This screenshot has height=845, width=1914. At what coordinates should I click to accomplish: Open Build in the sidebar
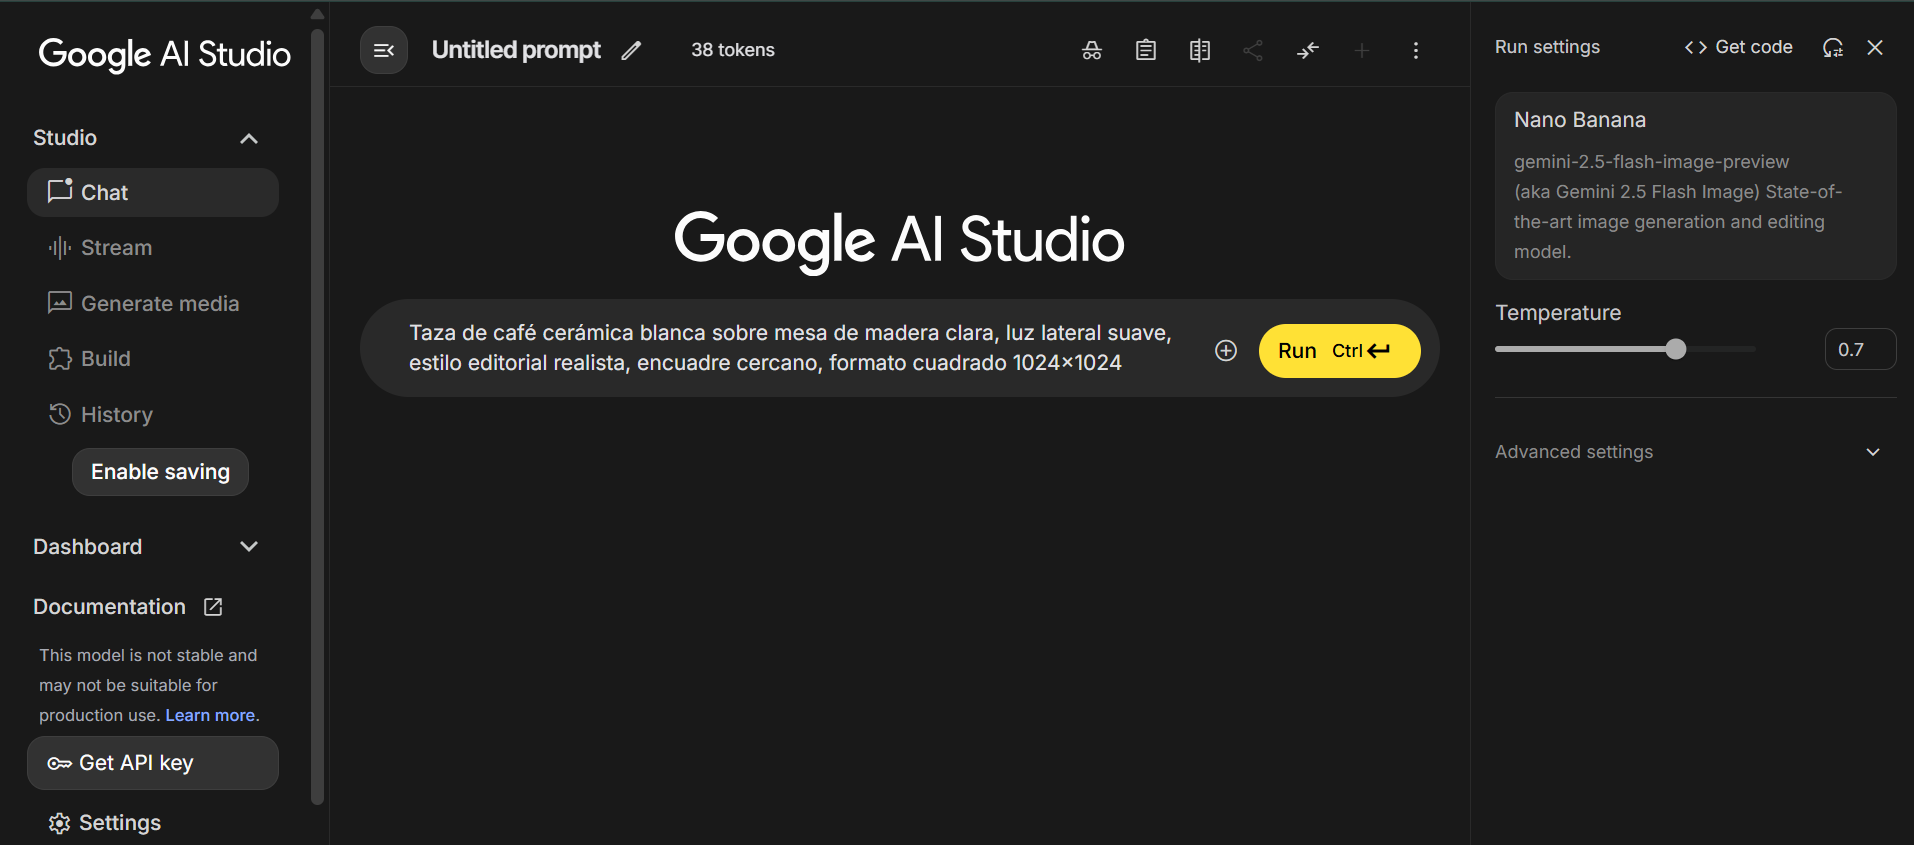tap(89, 359)
